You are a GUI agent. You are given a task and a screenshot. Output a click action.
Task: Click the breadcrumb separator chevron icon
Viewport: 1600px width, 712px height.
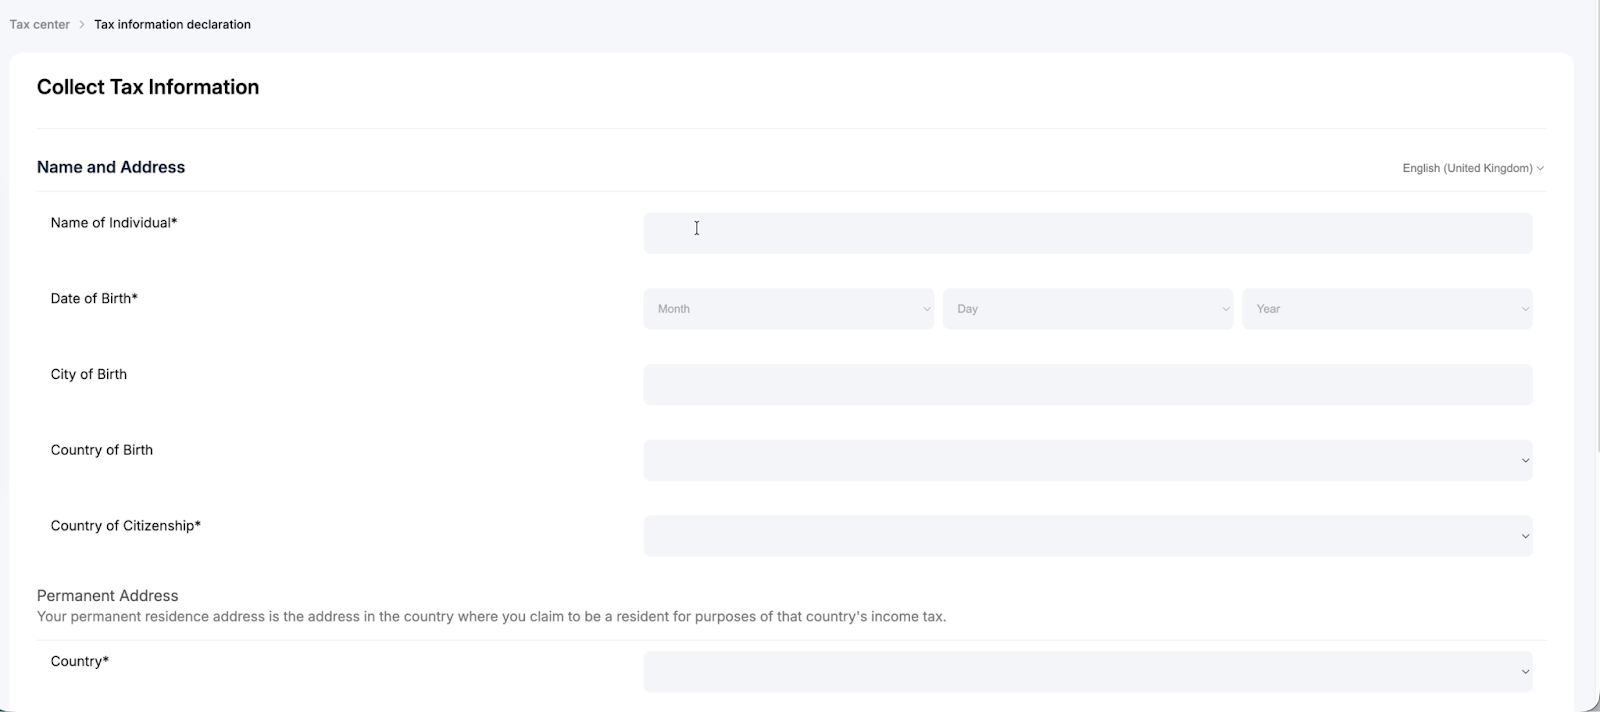click(x=82, y=24)
